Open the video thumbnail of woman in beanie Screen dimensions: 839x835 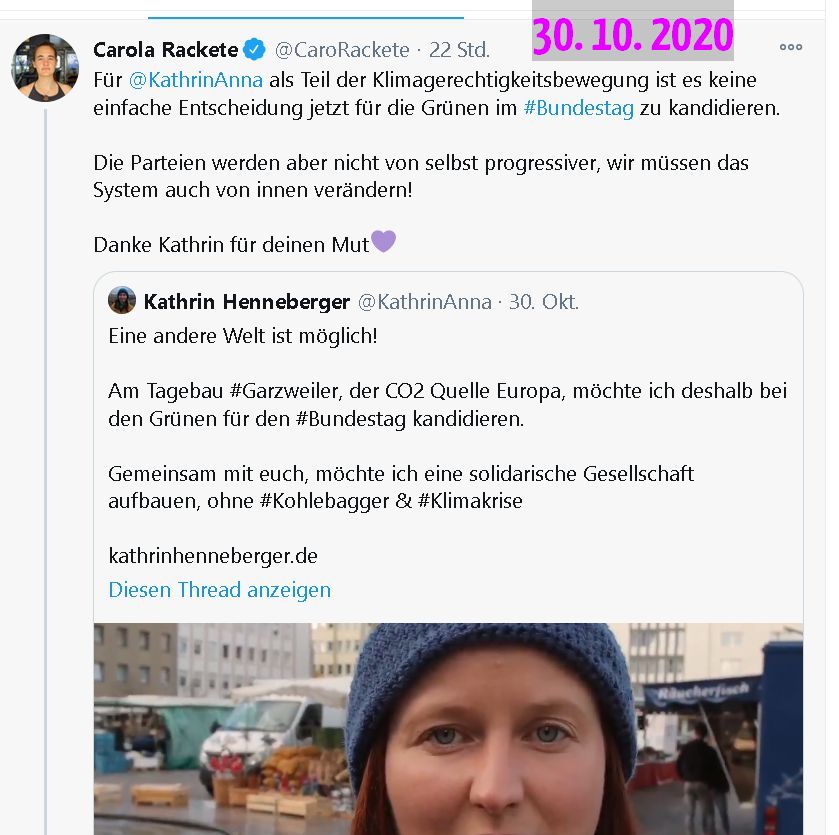click(x=448, y=729)
